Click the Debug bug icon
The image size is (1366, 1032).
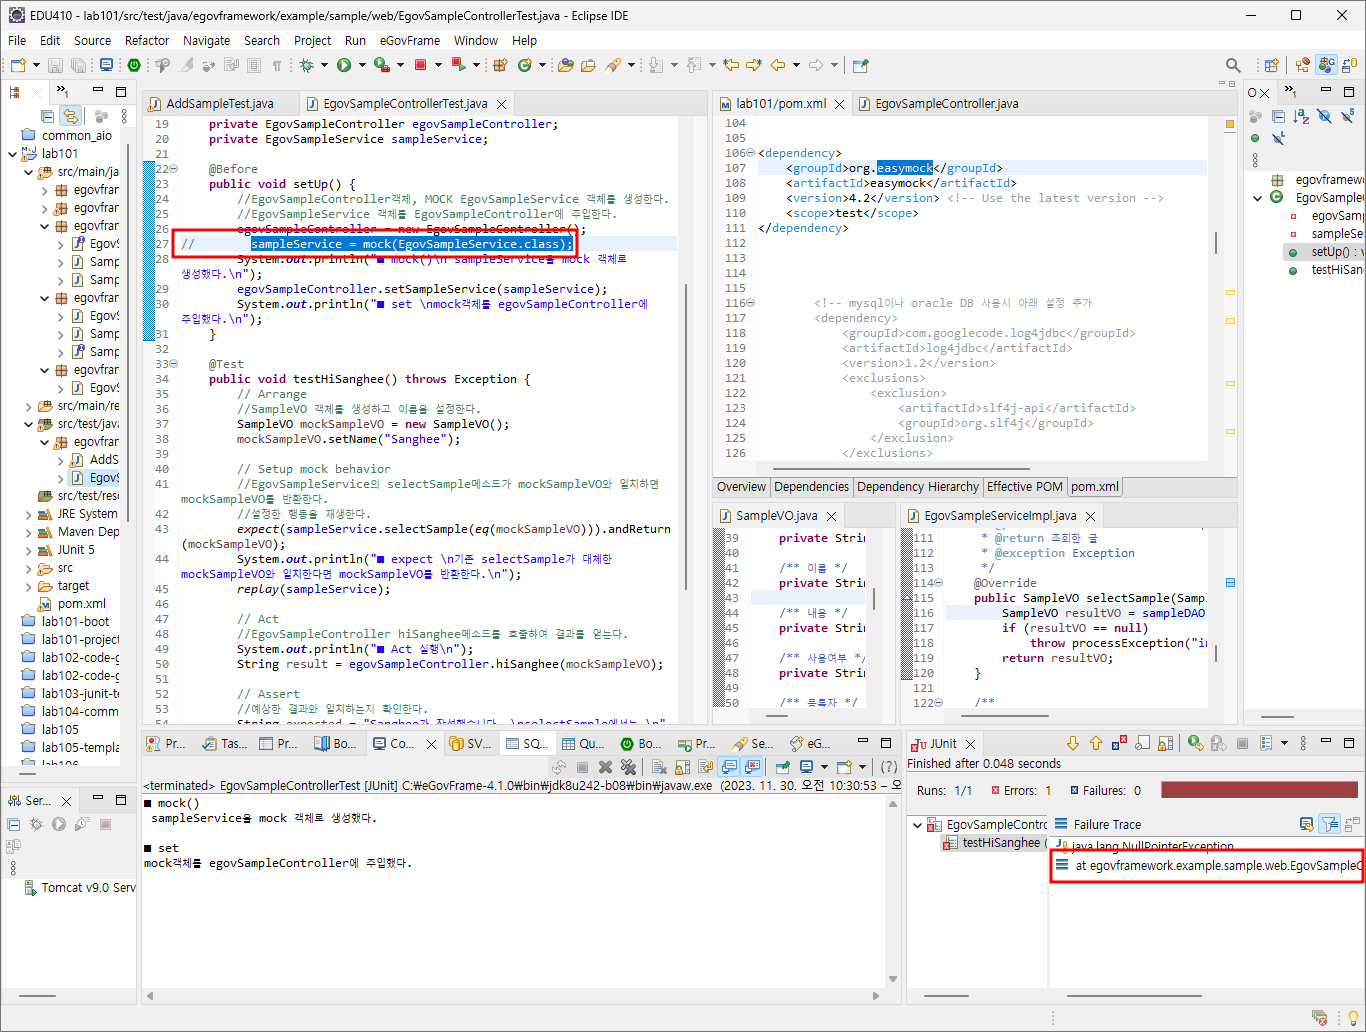307,65
